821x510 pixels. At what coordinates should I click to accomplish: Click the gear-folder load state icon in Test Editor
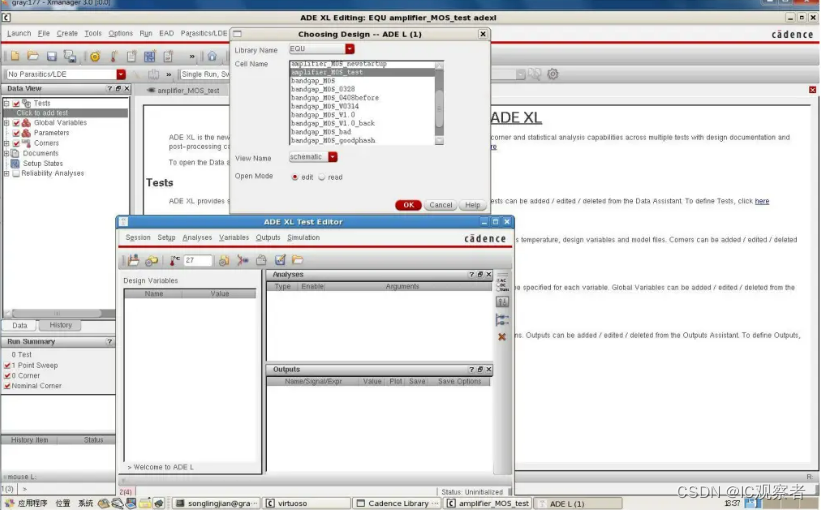(x=152, y=260)
